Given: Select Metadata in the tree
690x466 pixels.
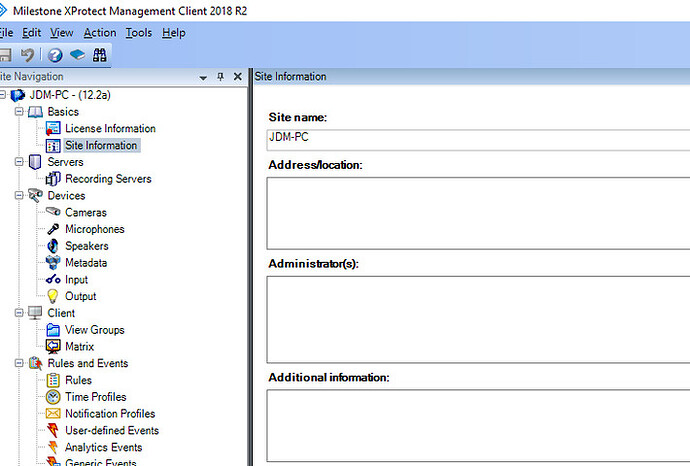Looking at the screenshot, I should pyautogui.click(x=86, y=263).
